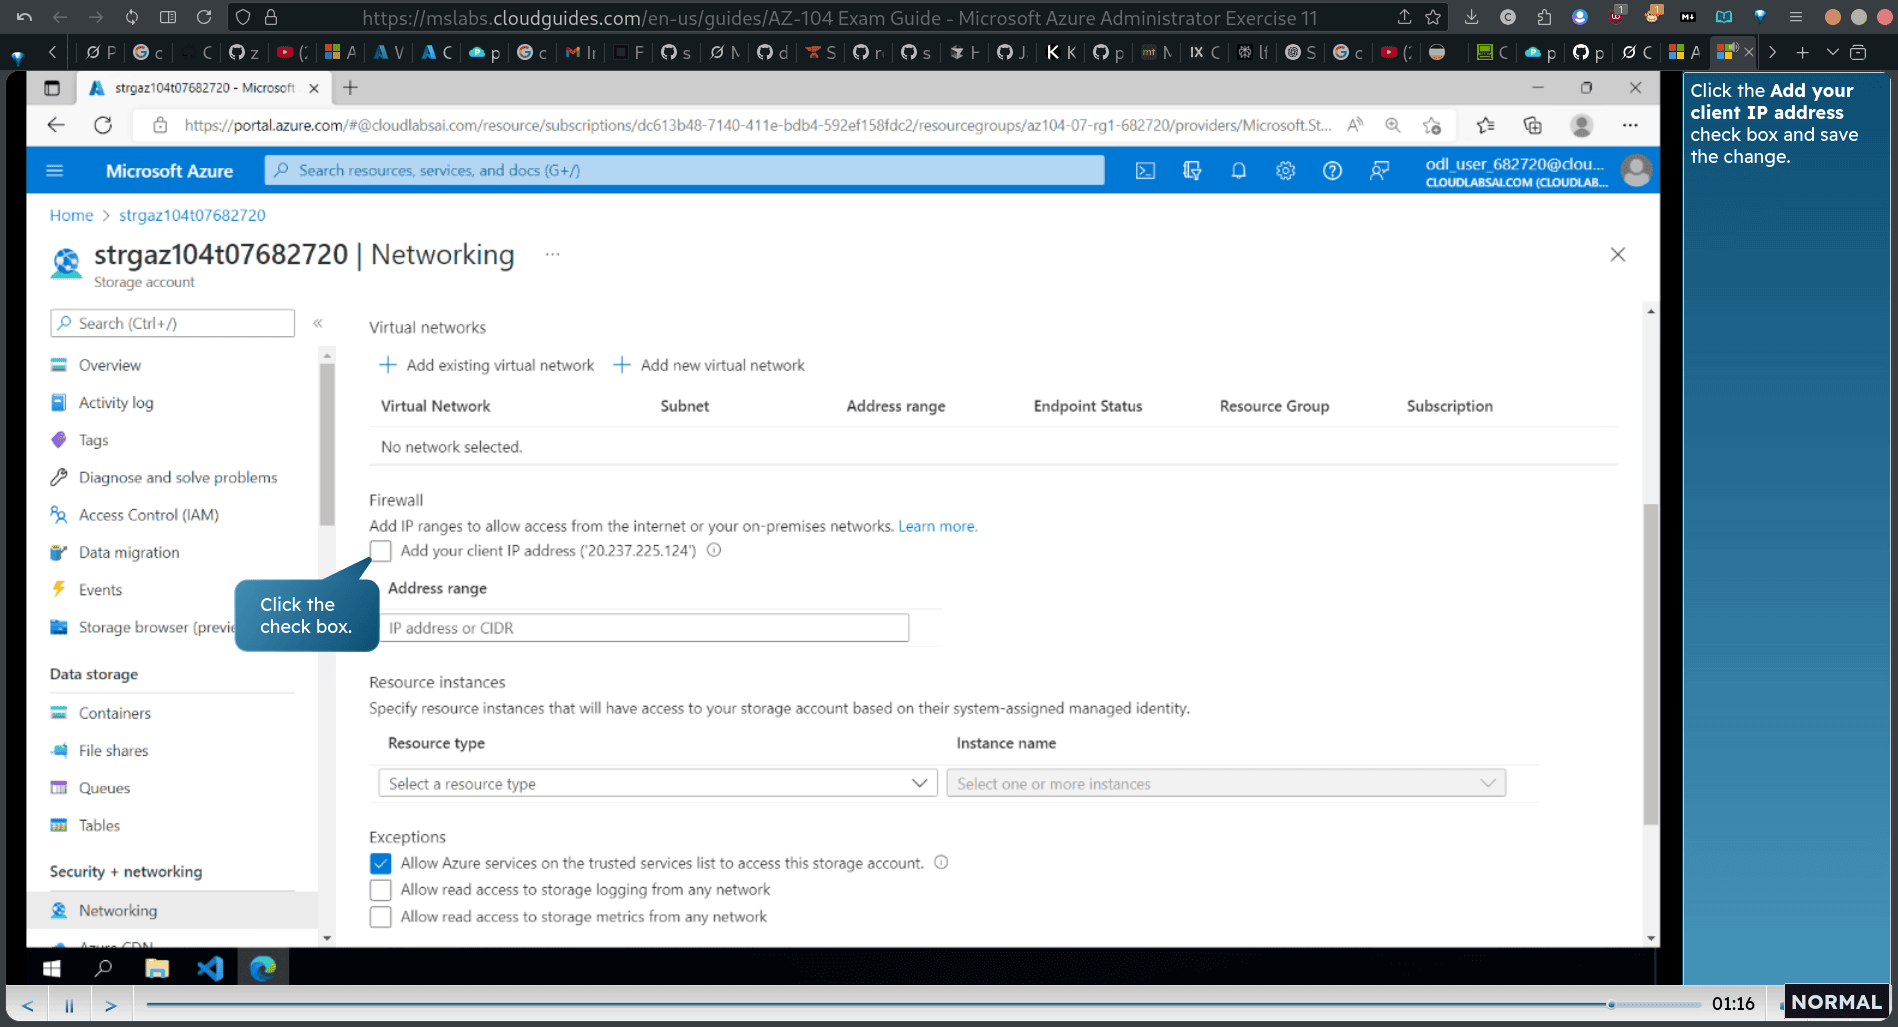This screenshot has width=1898, height=1027.
Task: Click info icon beside trusted services exception
Action: tap(941, 862)
